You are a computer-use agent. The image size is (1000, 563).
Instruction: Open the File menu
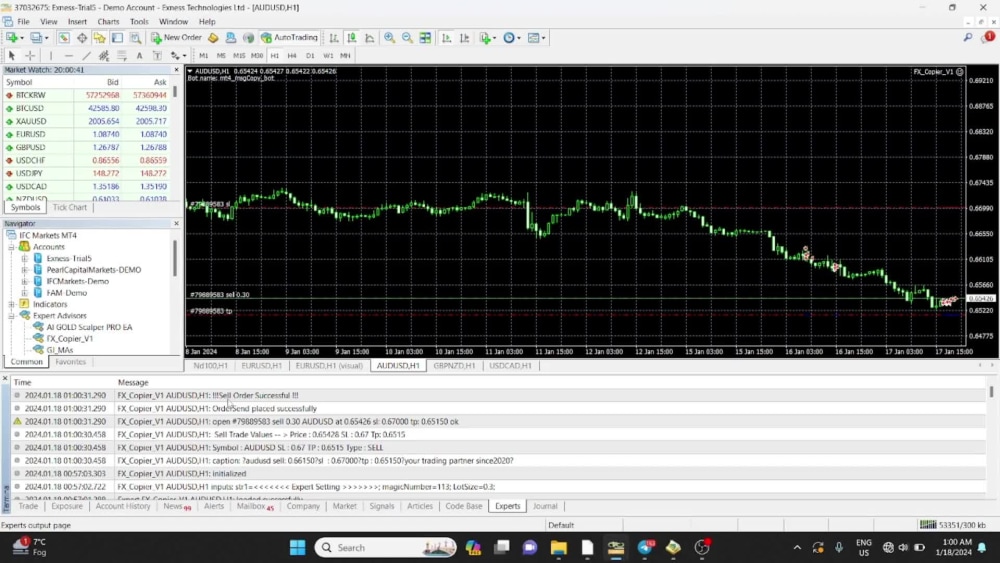pos(24,22)
